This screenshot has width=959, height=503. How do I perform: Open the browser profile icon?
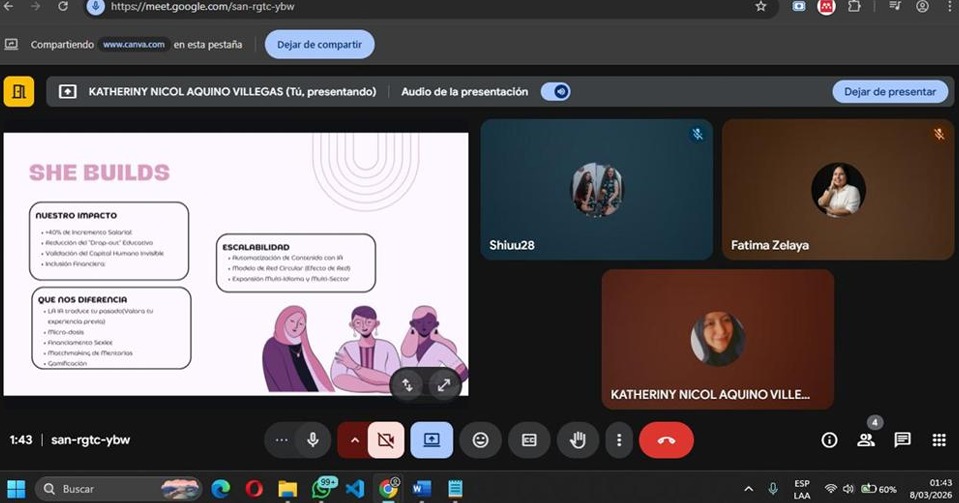click(922, 6)
